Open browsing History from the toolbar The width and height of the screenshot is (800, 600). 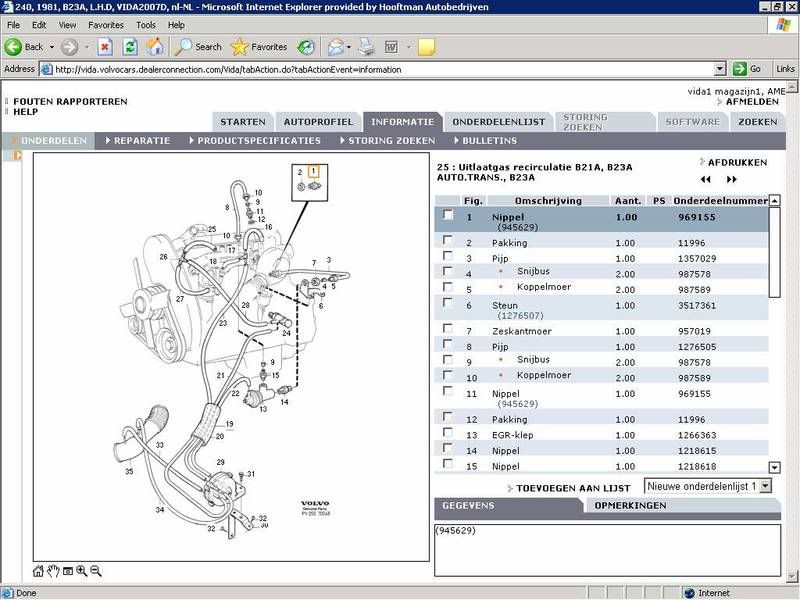pos(306,47)
